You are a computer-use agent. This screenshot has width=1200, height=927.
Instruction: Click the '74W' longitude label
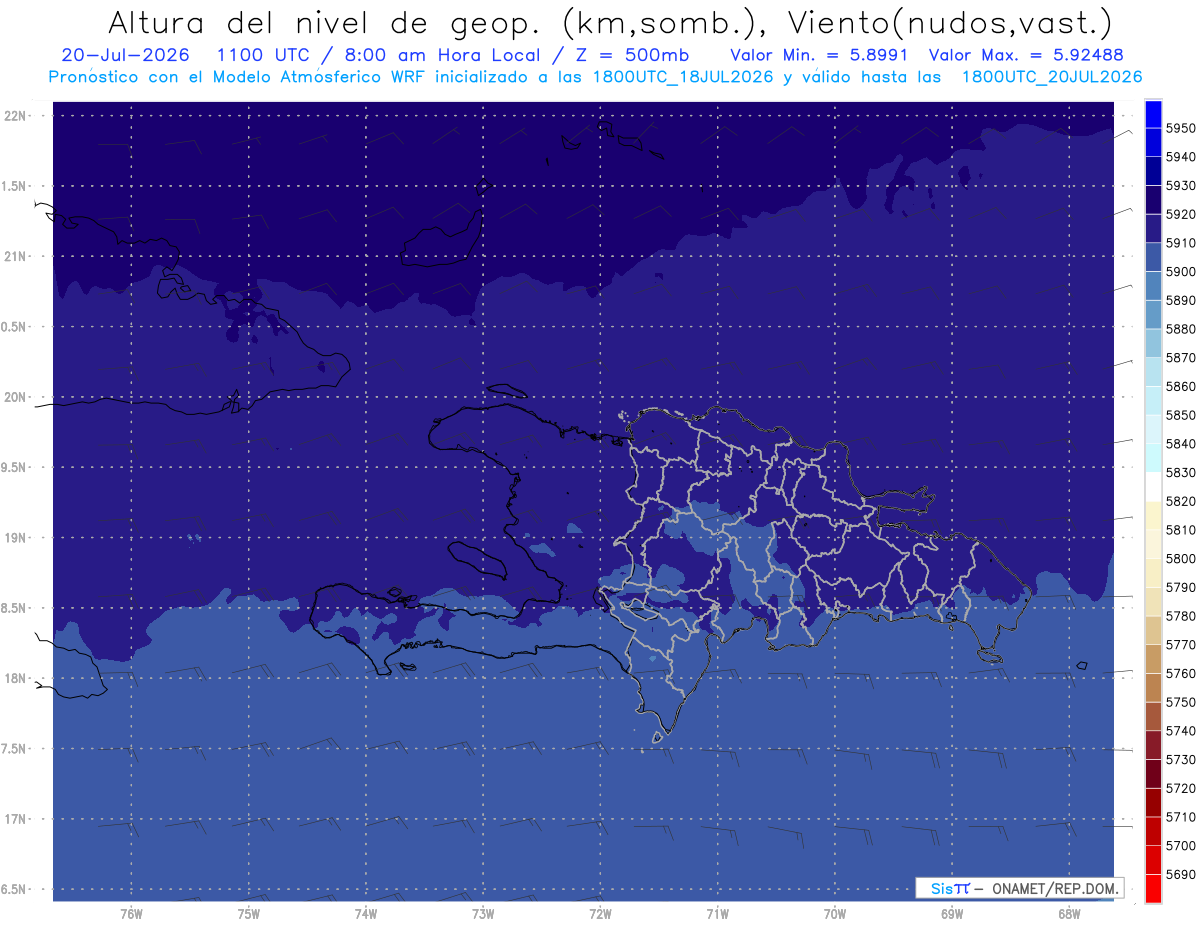[x=366, y=914]
